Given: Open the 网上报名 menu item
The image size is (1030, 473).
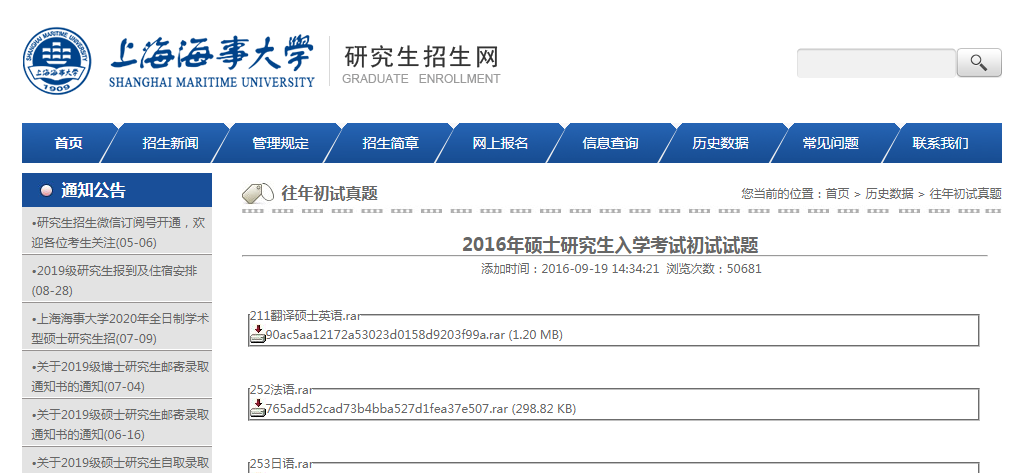Looking at the screenshot, I should 500,143.
